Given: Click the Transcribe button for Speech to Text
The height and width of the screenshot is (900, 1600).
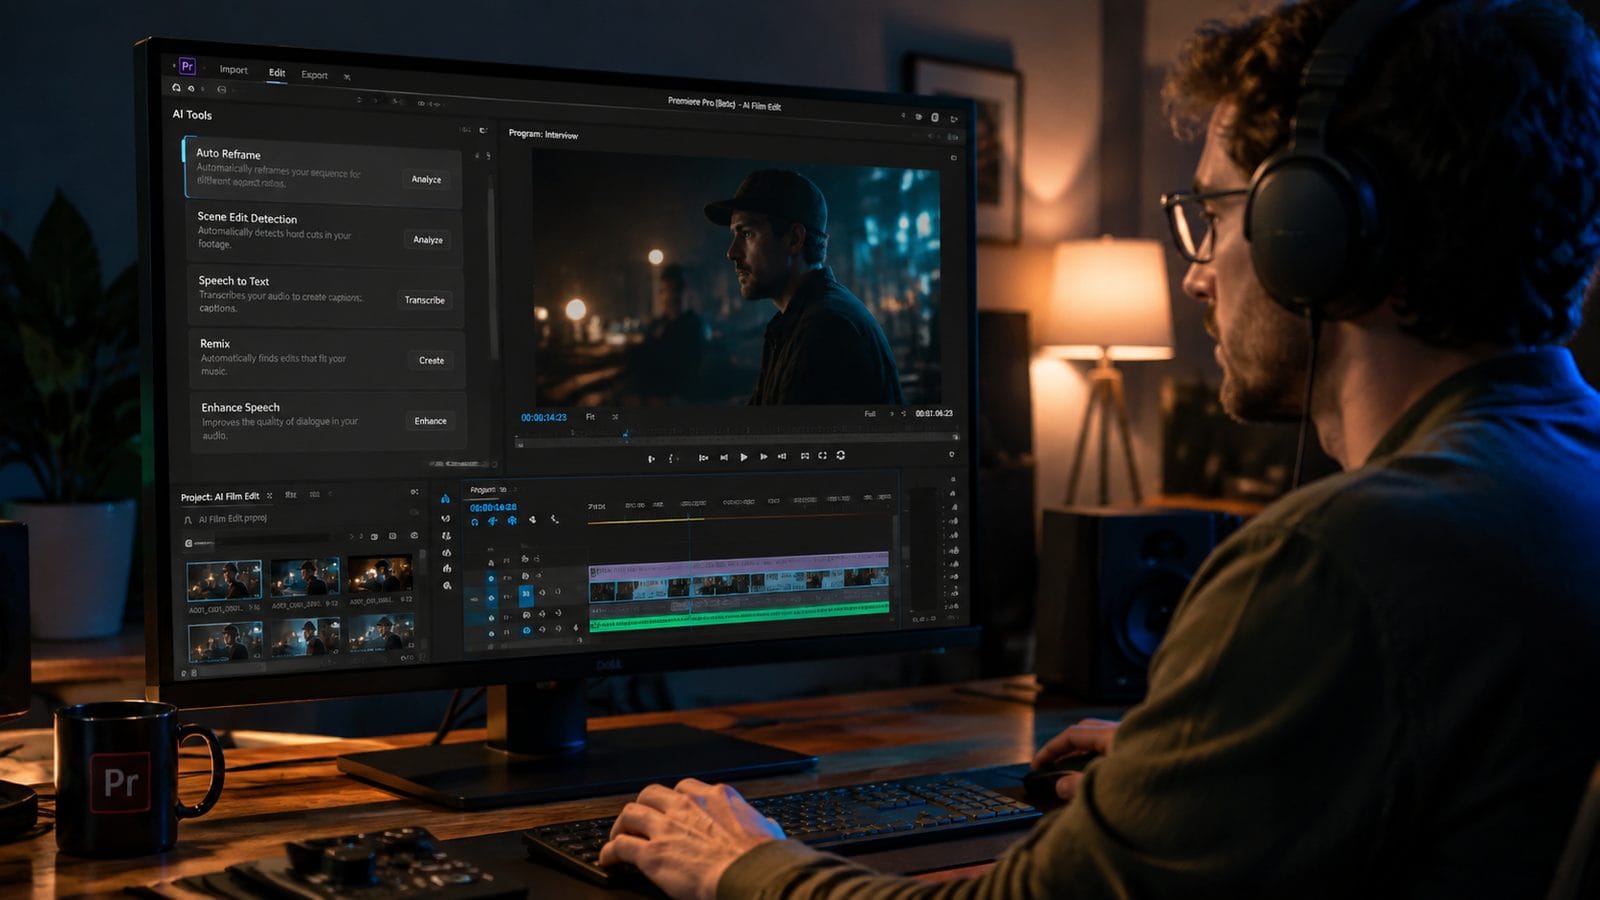Looking at the screenshot, I should click(x=424, y=300).
